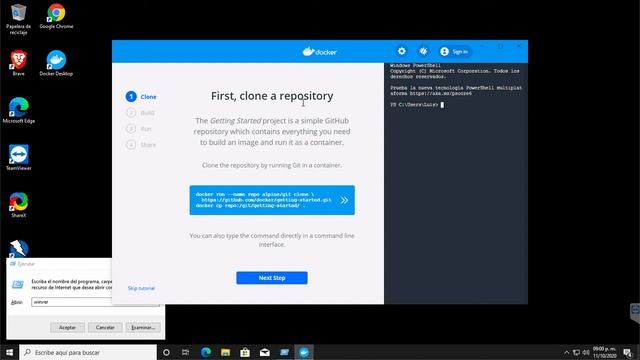Click the Docker whale logo in header

(320, 51)
